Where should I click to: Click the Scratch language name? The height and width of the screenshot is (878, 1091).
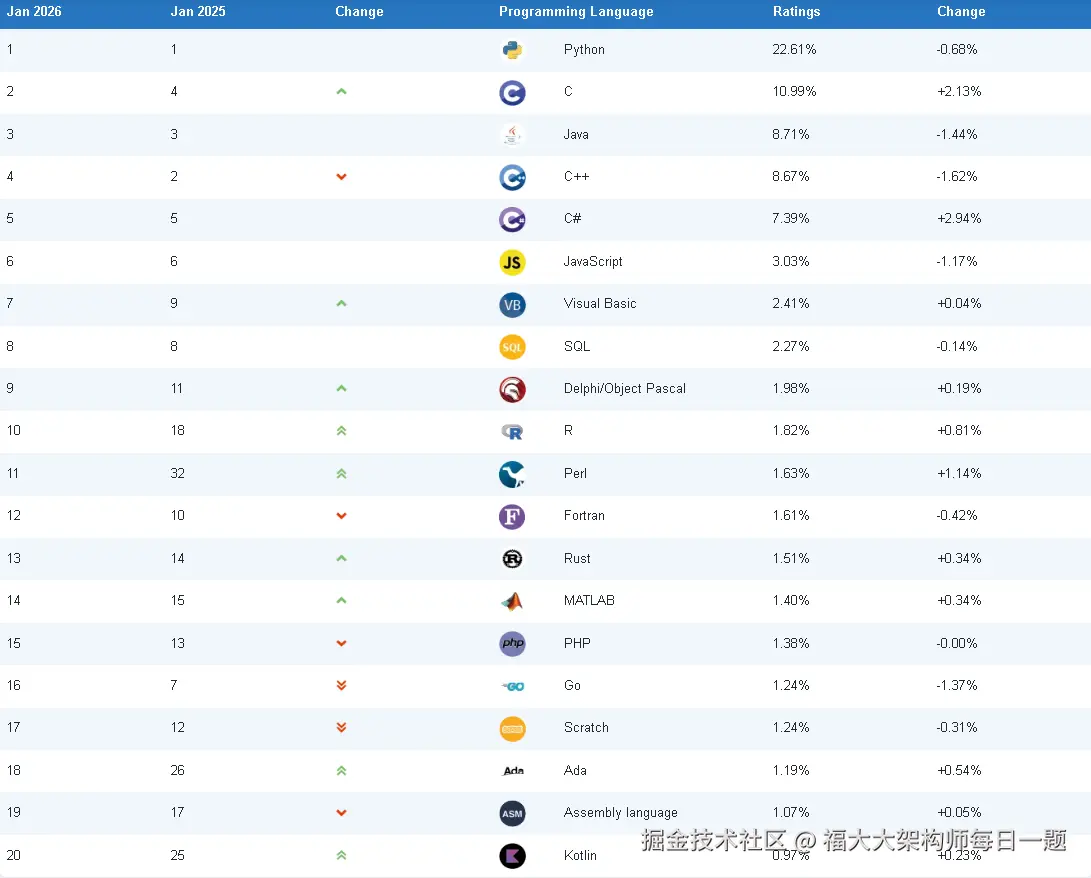[586, 728]
